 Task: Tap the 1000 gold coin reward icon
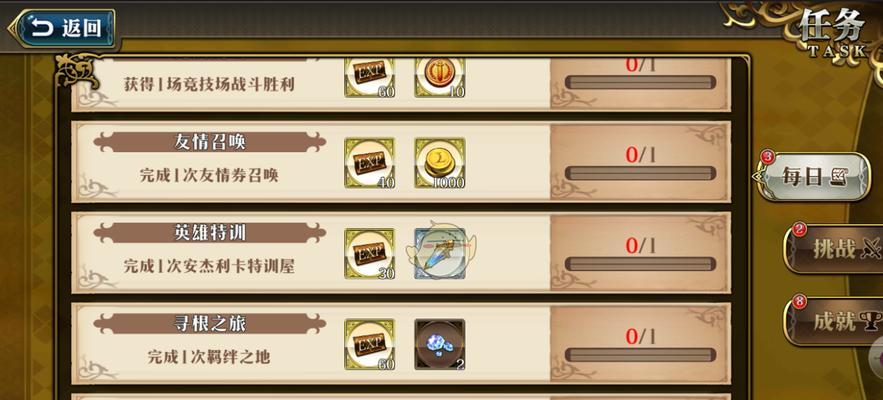tap(440, 163)
